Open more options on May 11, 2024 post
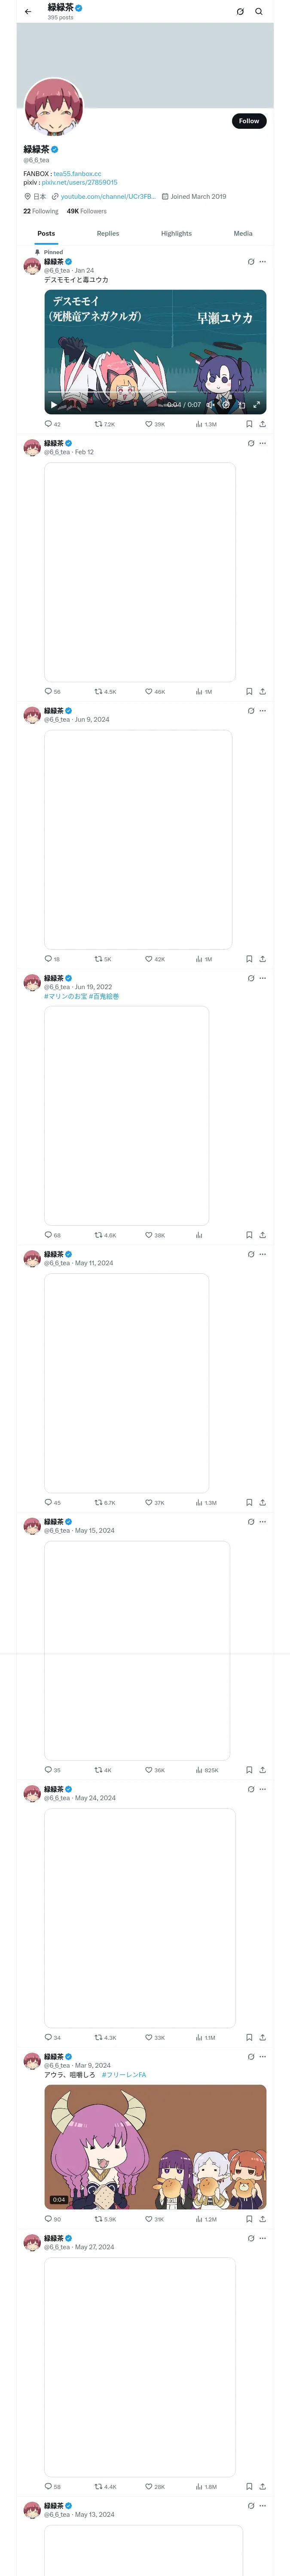This screenshot has width=290, height=2576. 263,1254
